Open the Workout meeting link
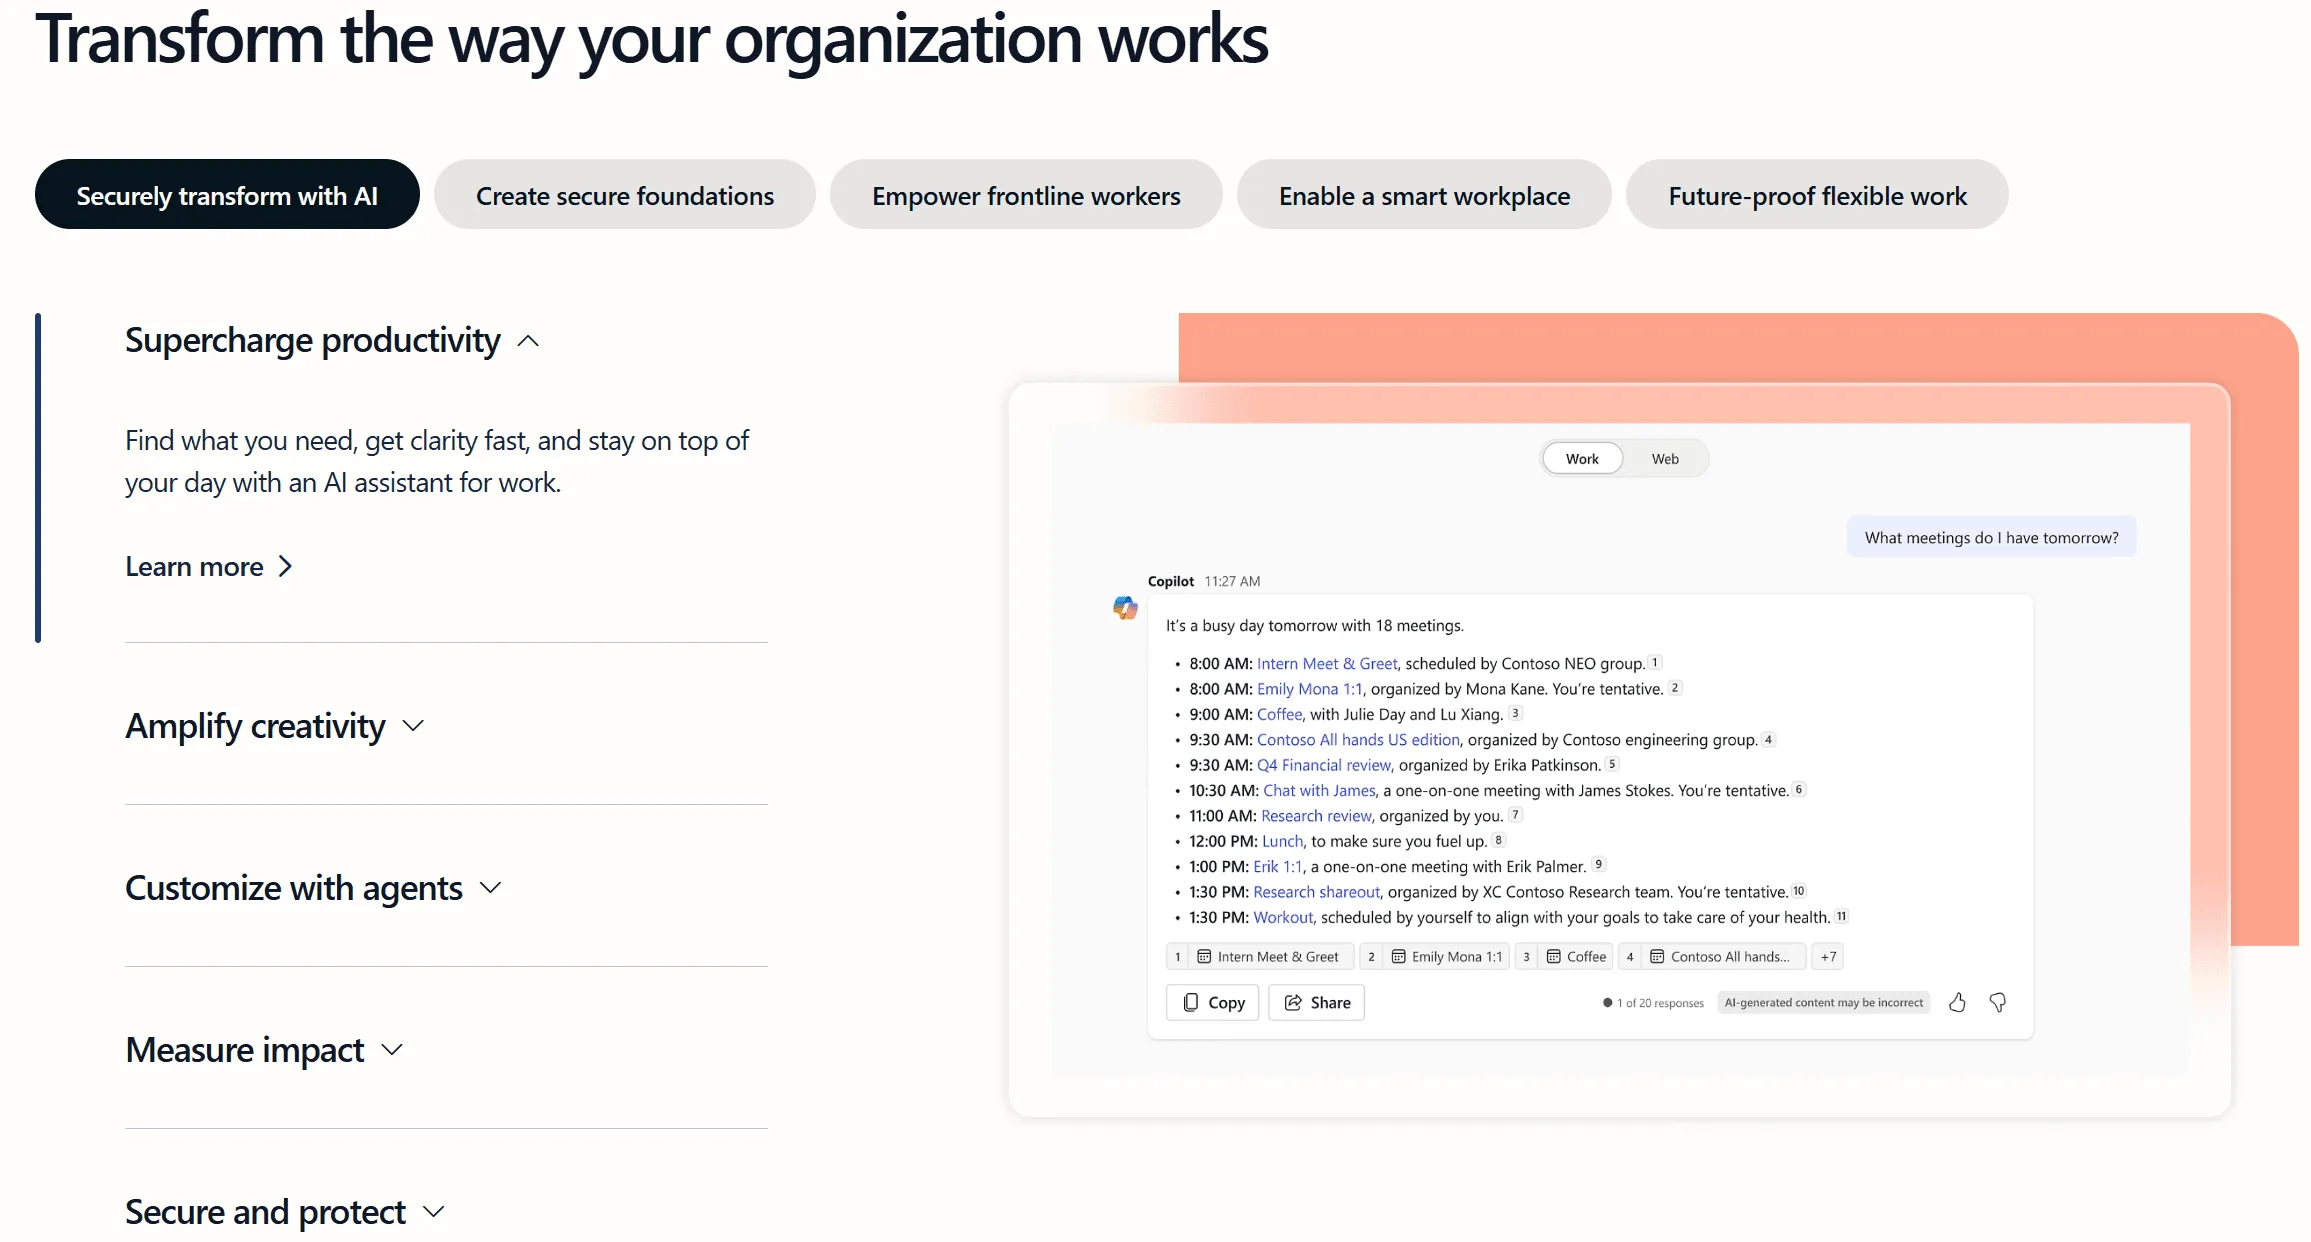Screen dimensions: 2311x1242 point(1283,917)
